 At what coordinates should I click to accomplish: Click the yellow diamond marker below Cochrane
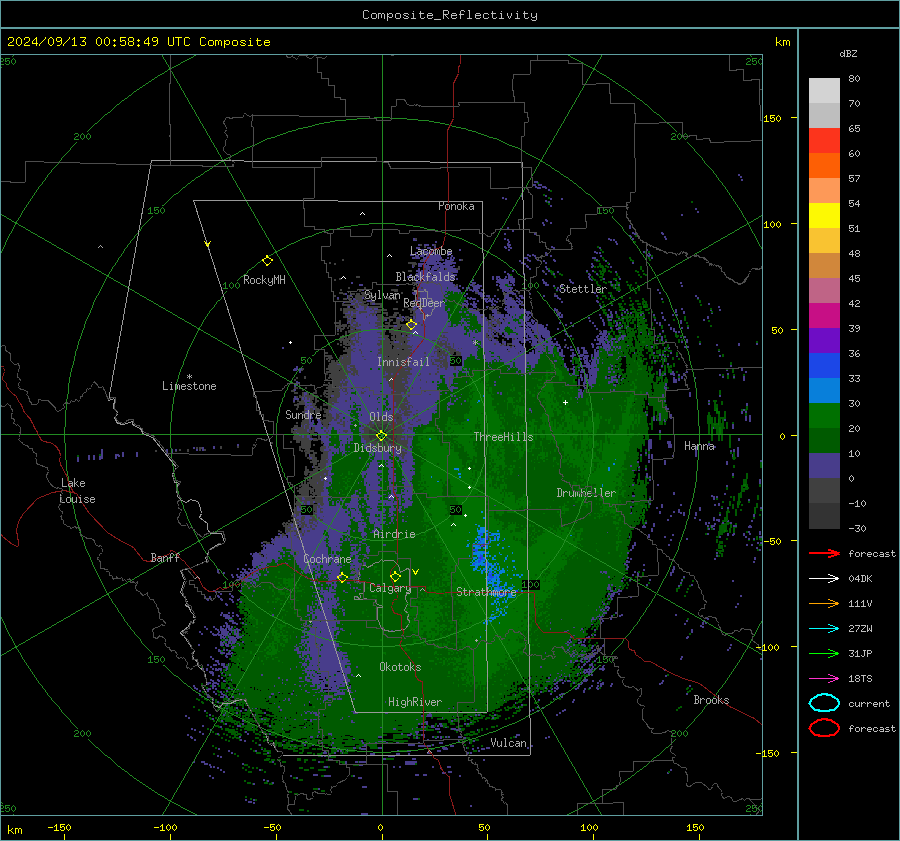click(x=343, y=578)
